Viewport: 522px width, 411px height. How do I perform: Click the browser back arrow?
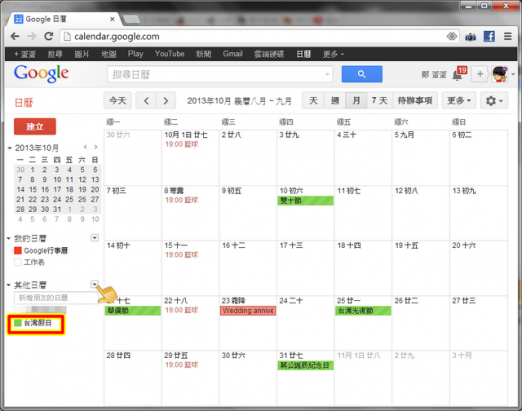[15, 36]
